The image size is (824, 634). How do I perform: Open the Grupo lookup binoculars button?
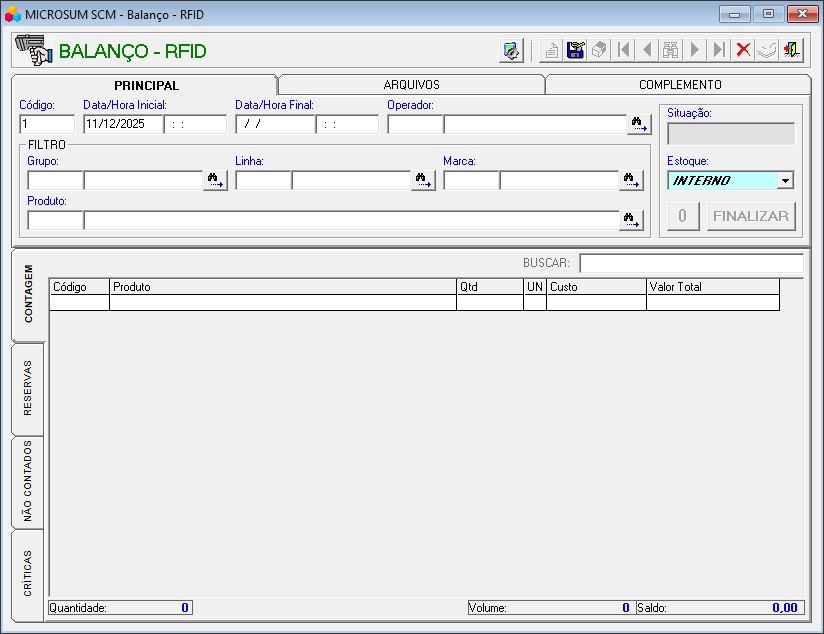pyautogui.click(x=215, y=180)
